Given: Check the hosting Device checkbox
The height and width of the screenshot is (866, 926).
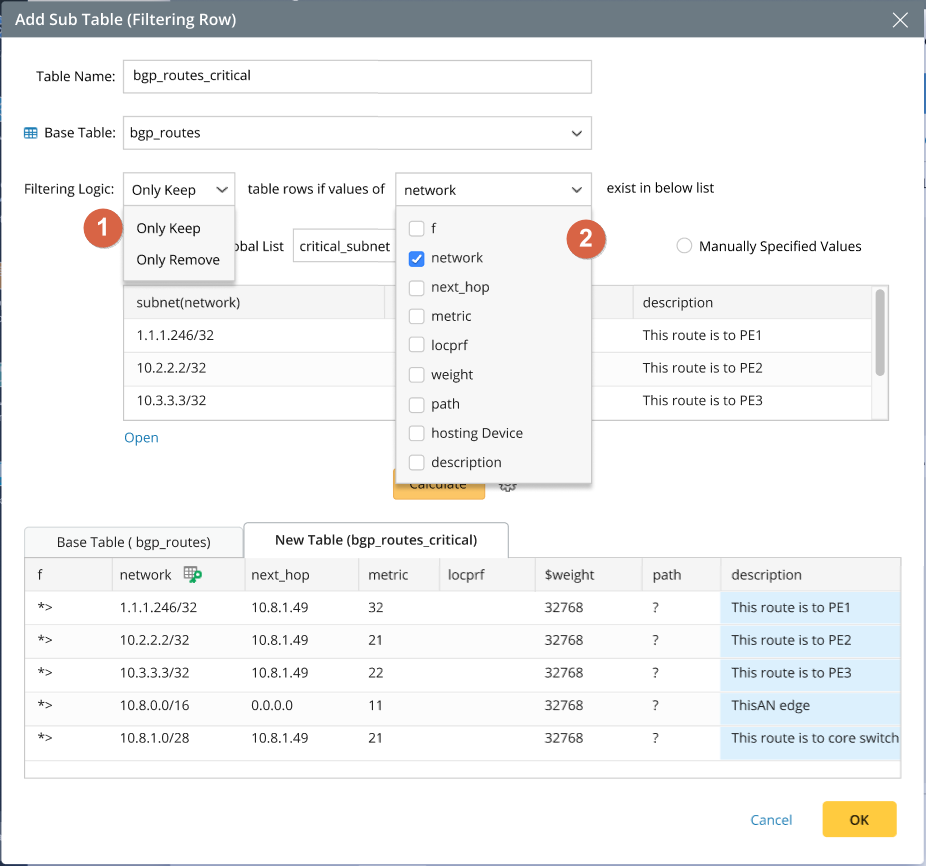Looking at the screenshot, I should 416,434.
